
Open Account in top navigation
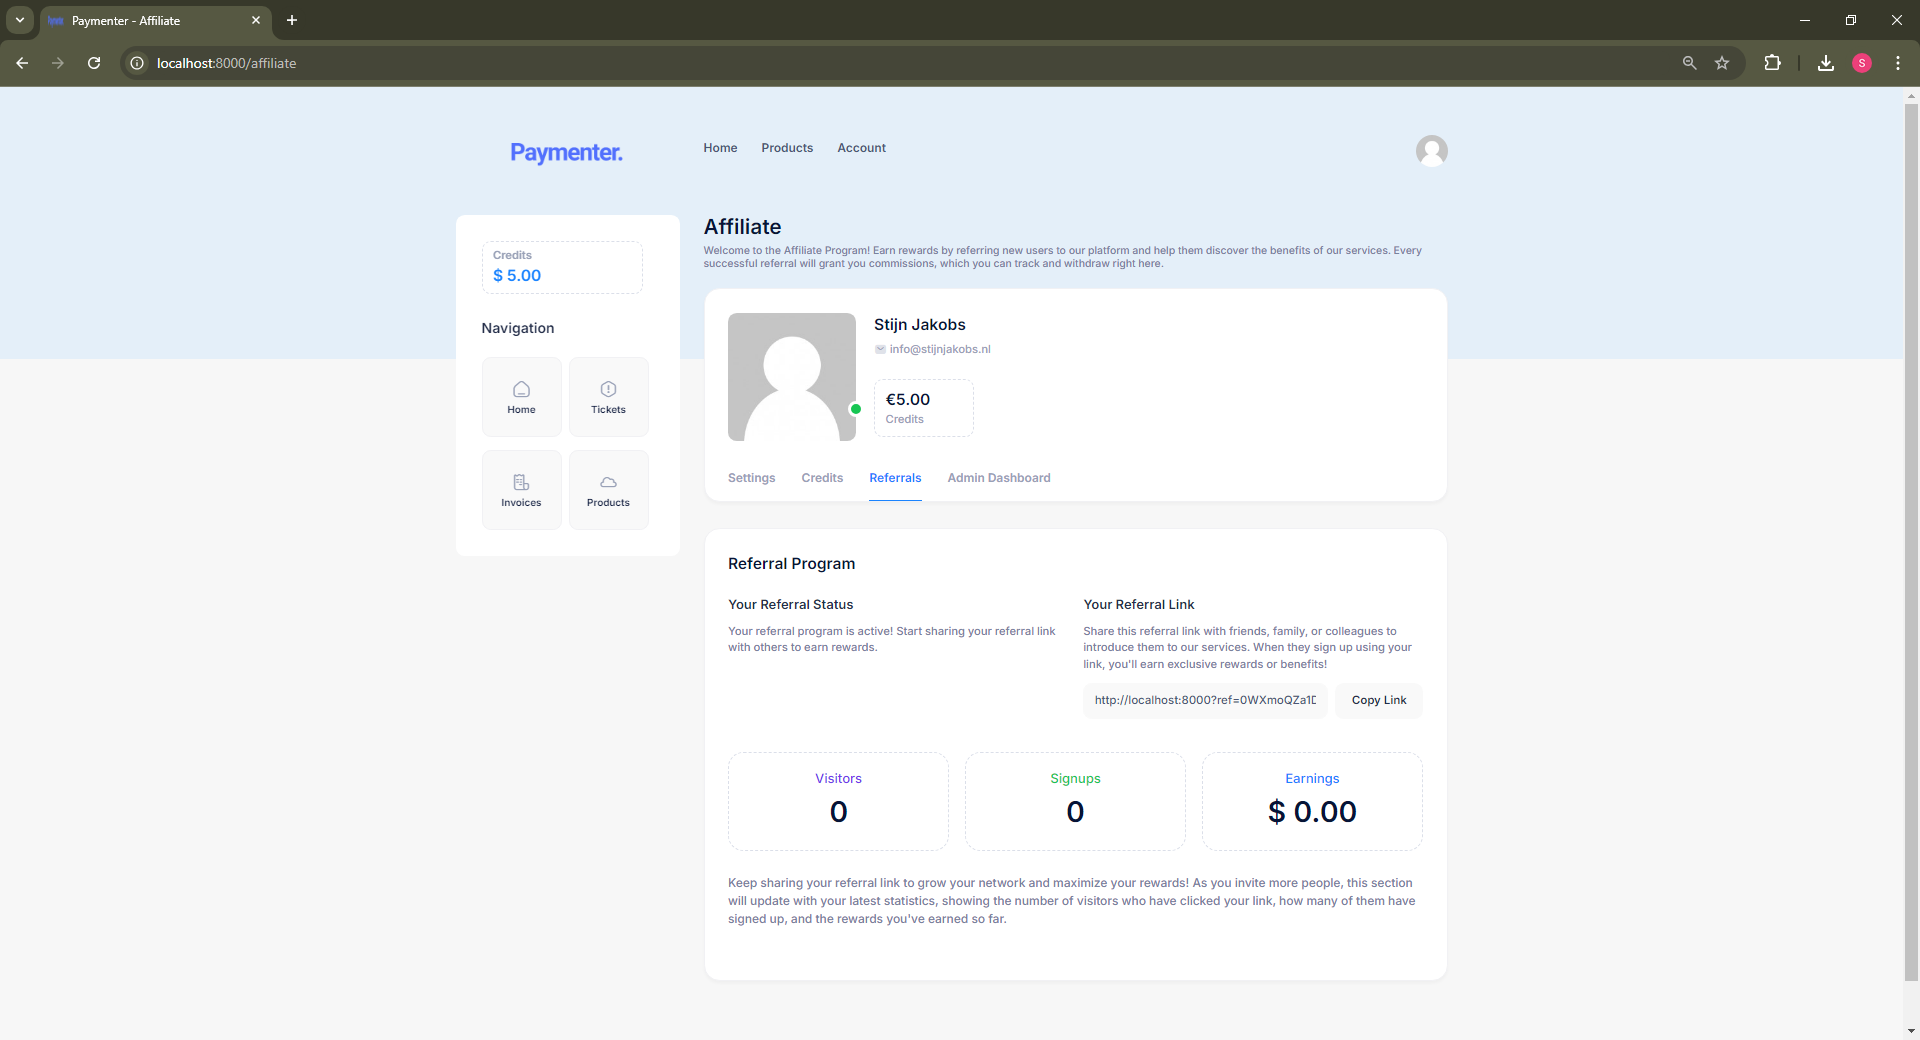click(861, 148)
